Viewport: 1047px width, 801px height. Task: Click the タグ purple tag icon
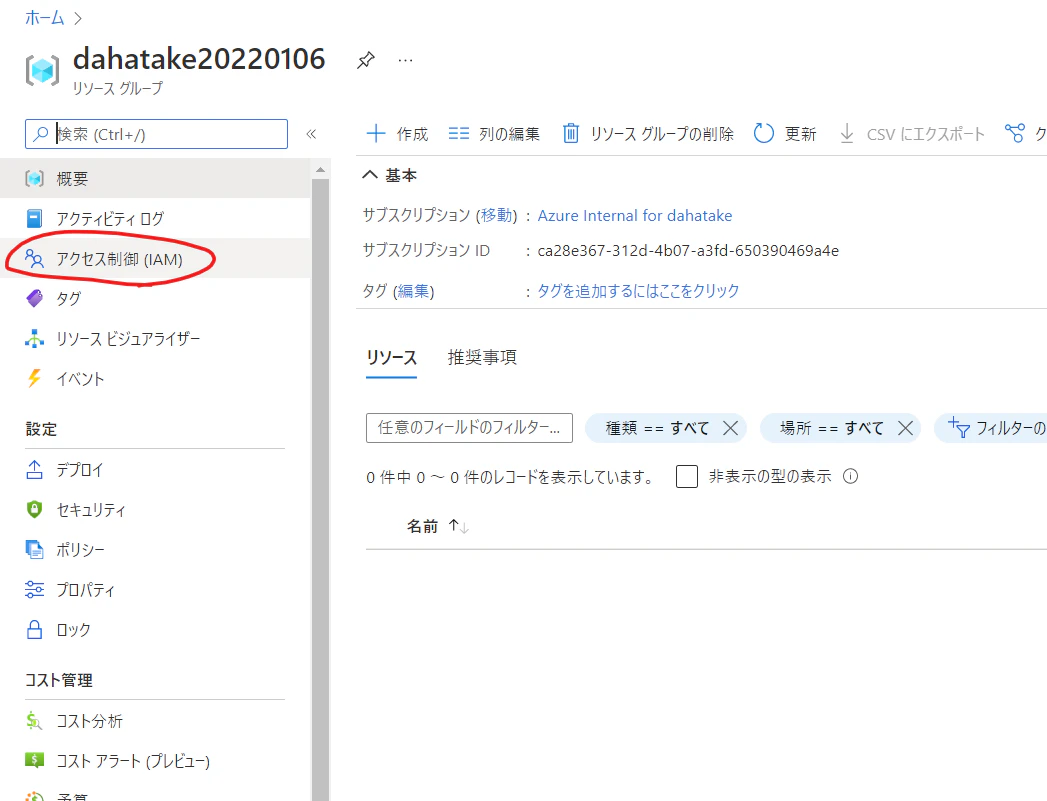click(x=34, y=298)
